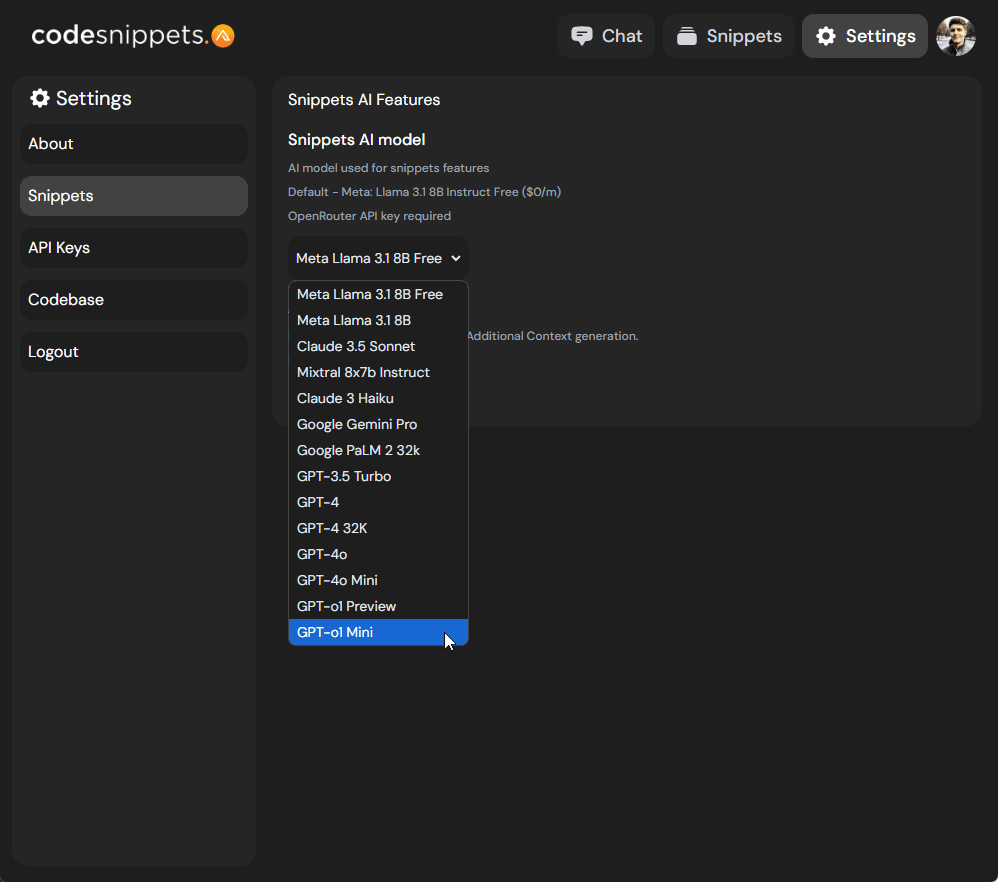Open the Chat page
The width and height of the screenshot is (998, 882).
[607, 36]
